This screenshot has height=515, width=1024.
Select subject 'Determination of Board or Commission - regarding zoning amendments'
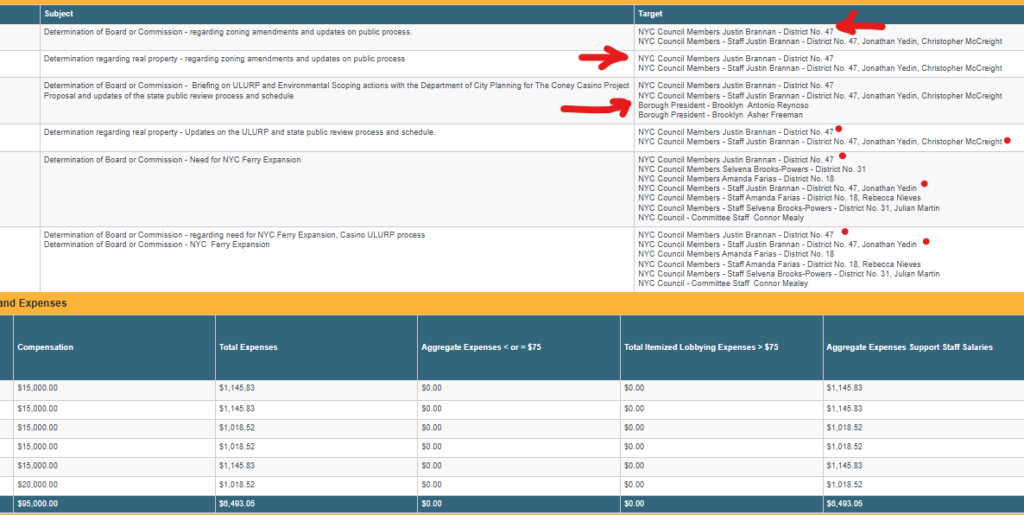(x=228, y=31)
